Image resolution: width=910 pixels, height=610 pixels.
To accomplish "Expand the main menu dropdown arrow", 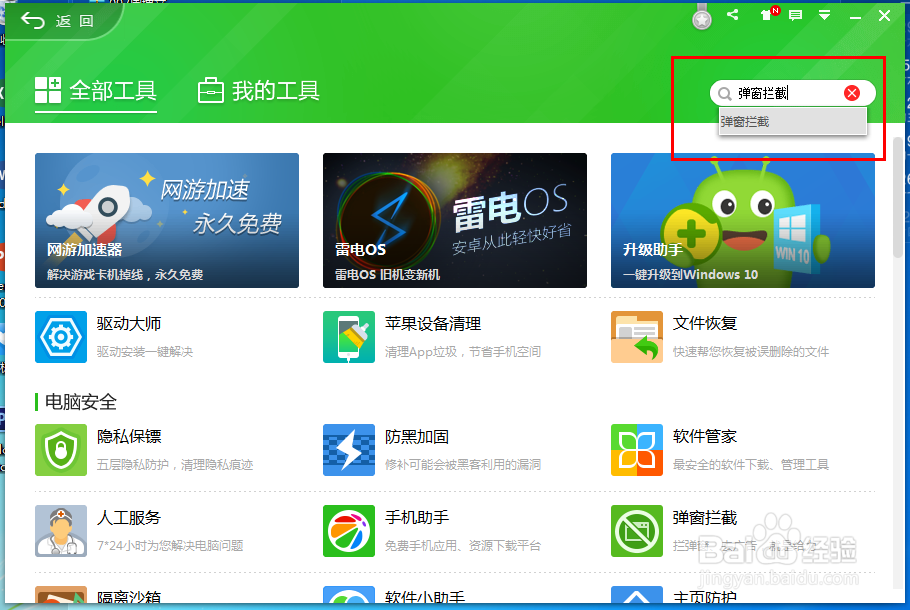I will (824, 16).
